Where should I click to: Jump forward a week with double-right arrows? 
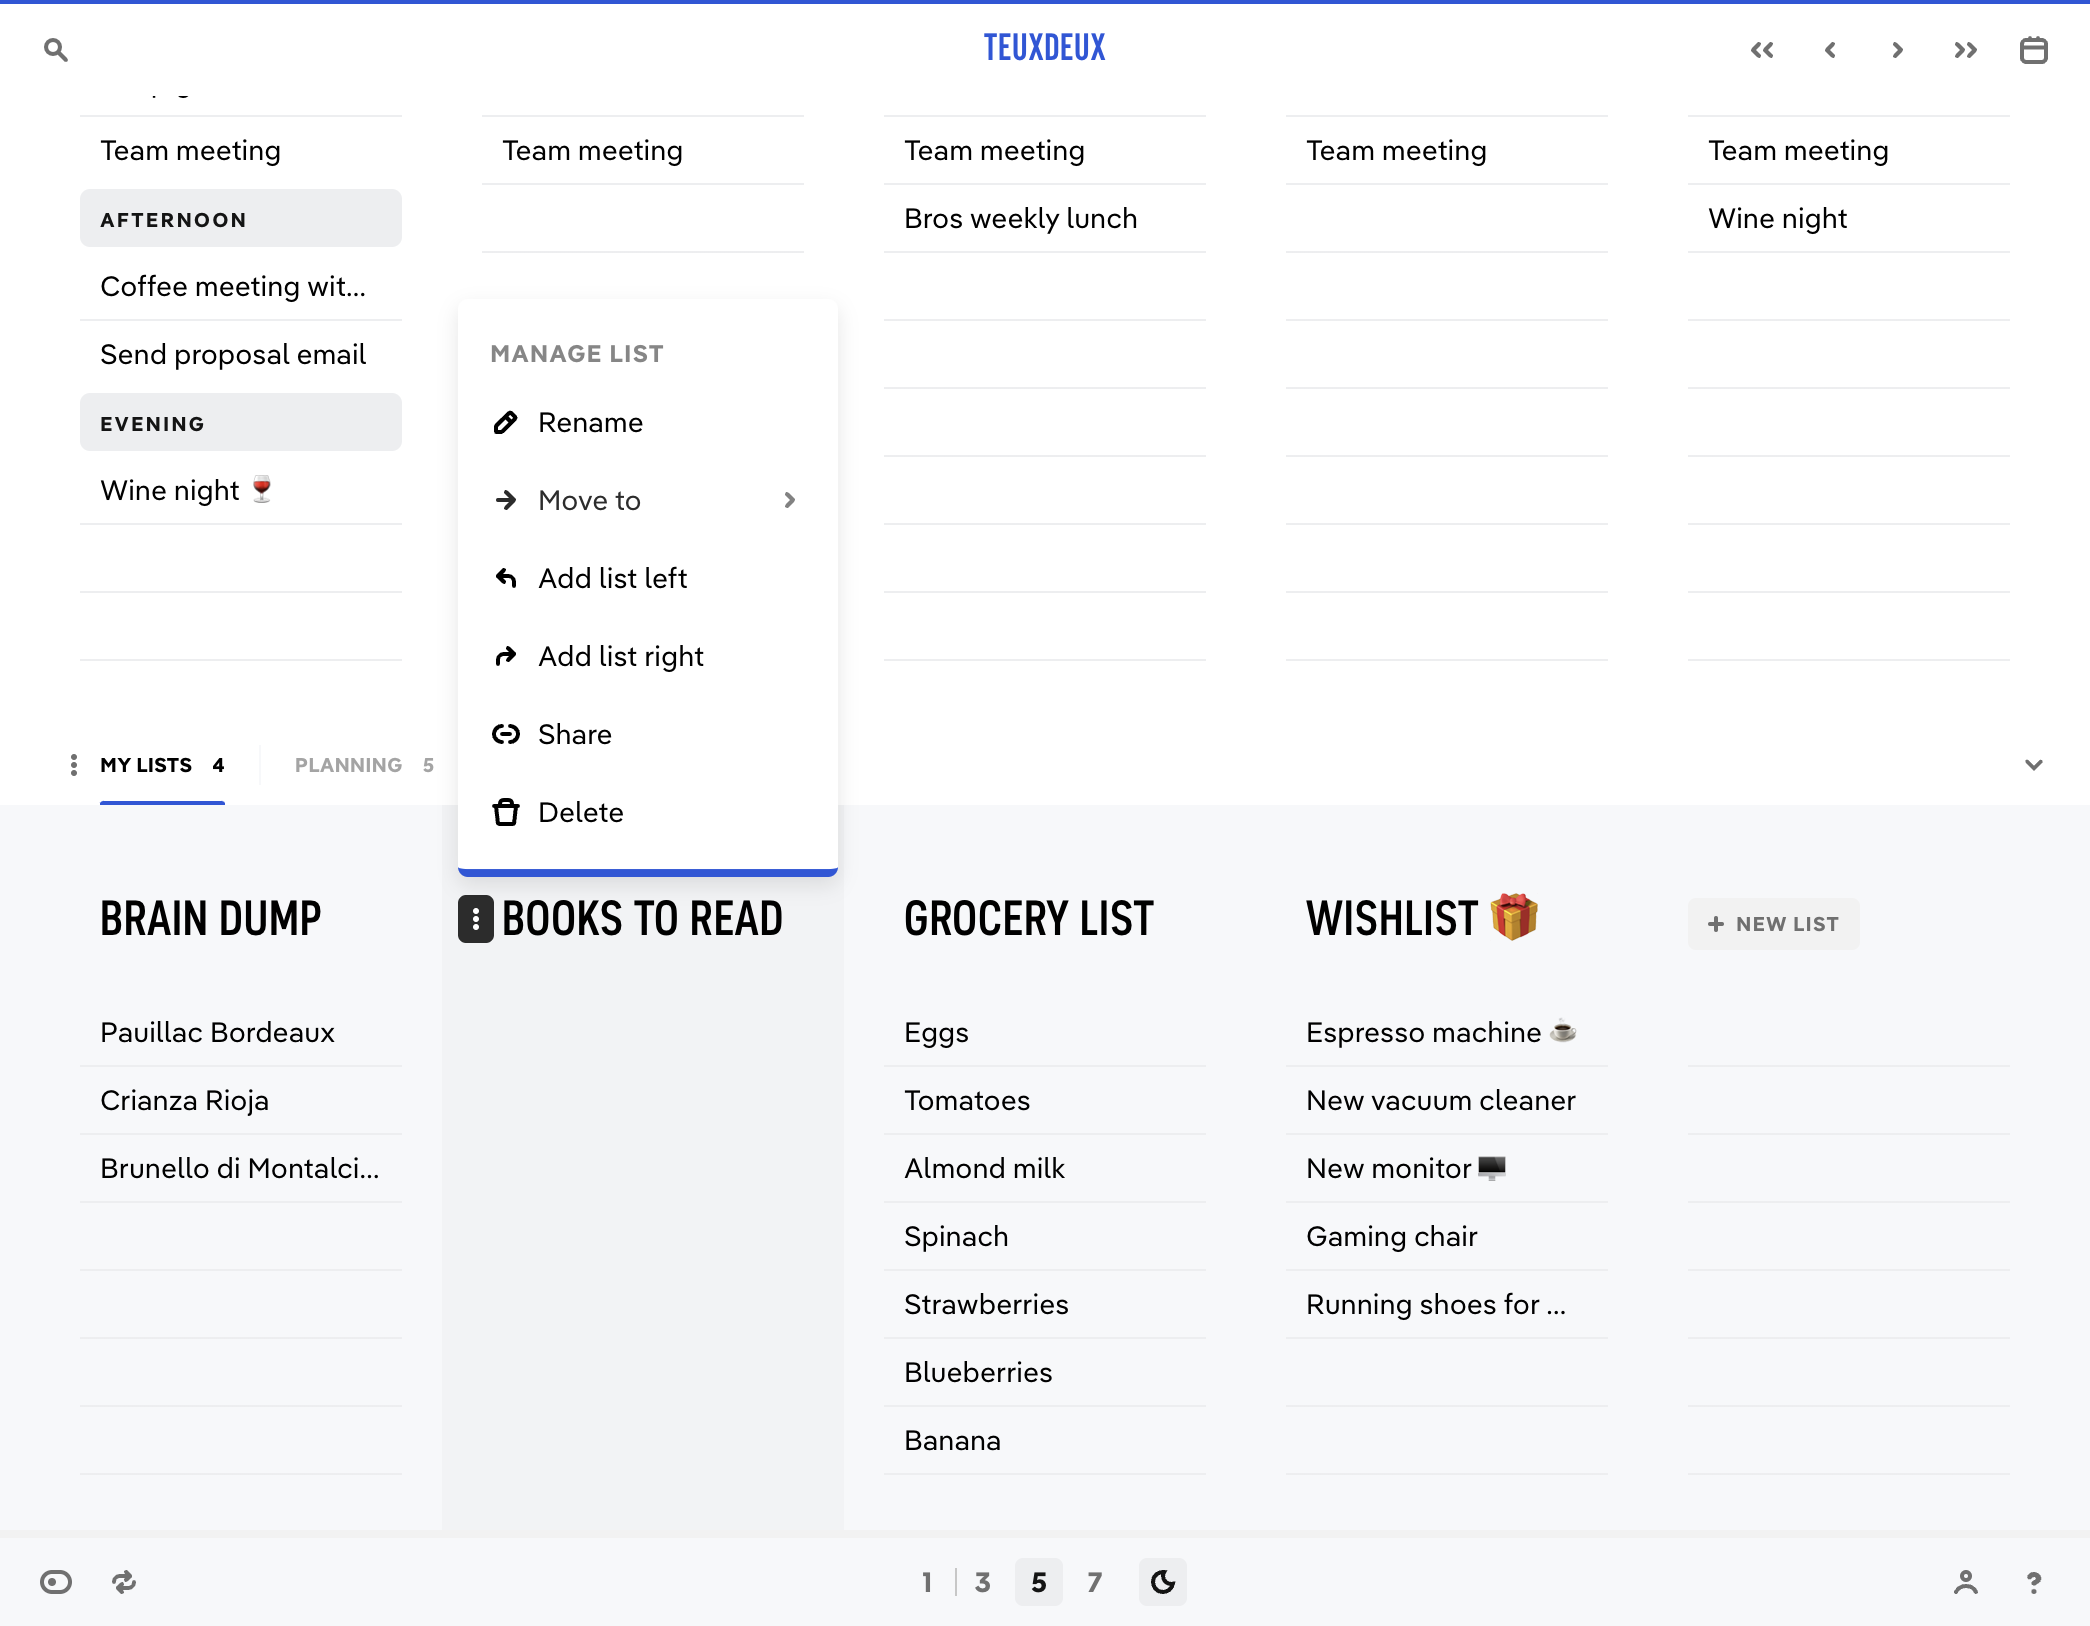[x=1965, y=50]
